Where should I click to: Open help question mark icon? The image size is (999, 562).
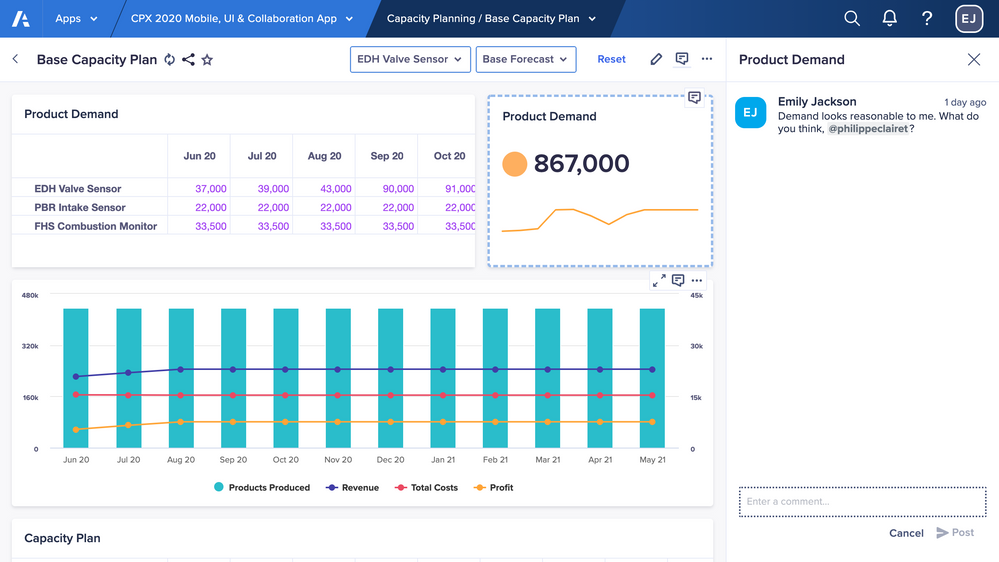927,18
